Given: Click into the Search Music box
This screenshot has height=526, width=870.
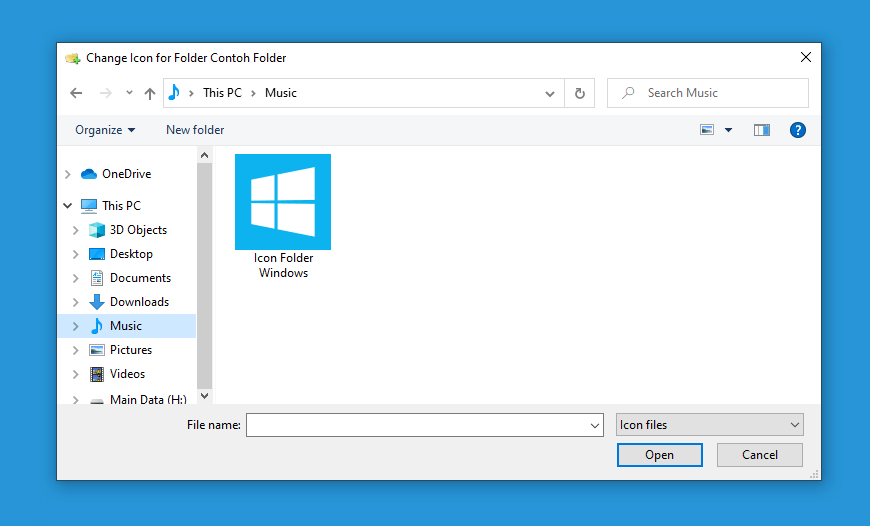Looking at the screenshot, I should (708, 93).
